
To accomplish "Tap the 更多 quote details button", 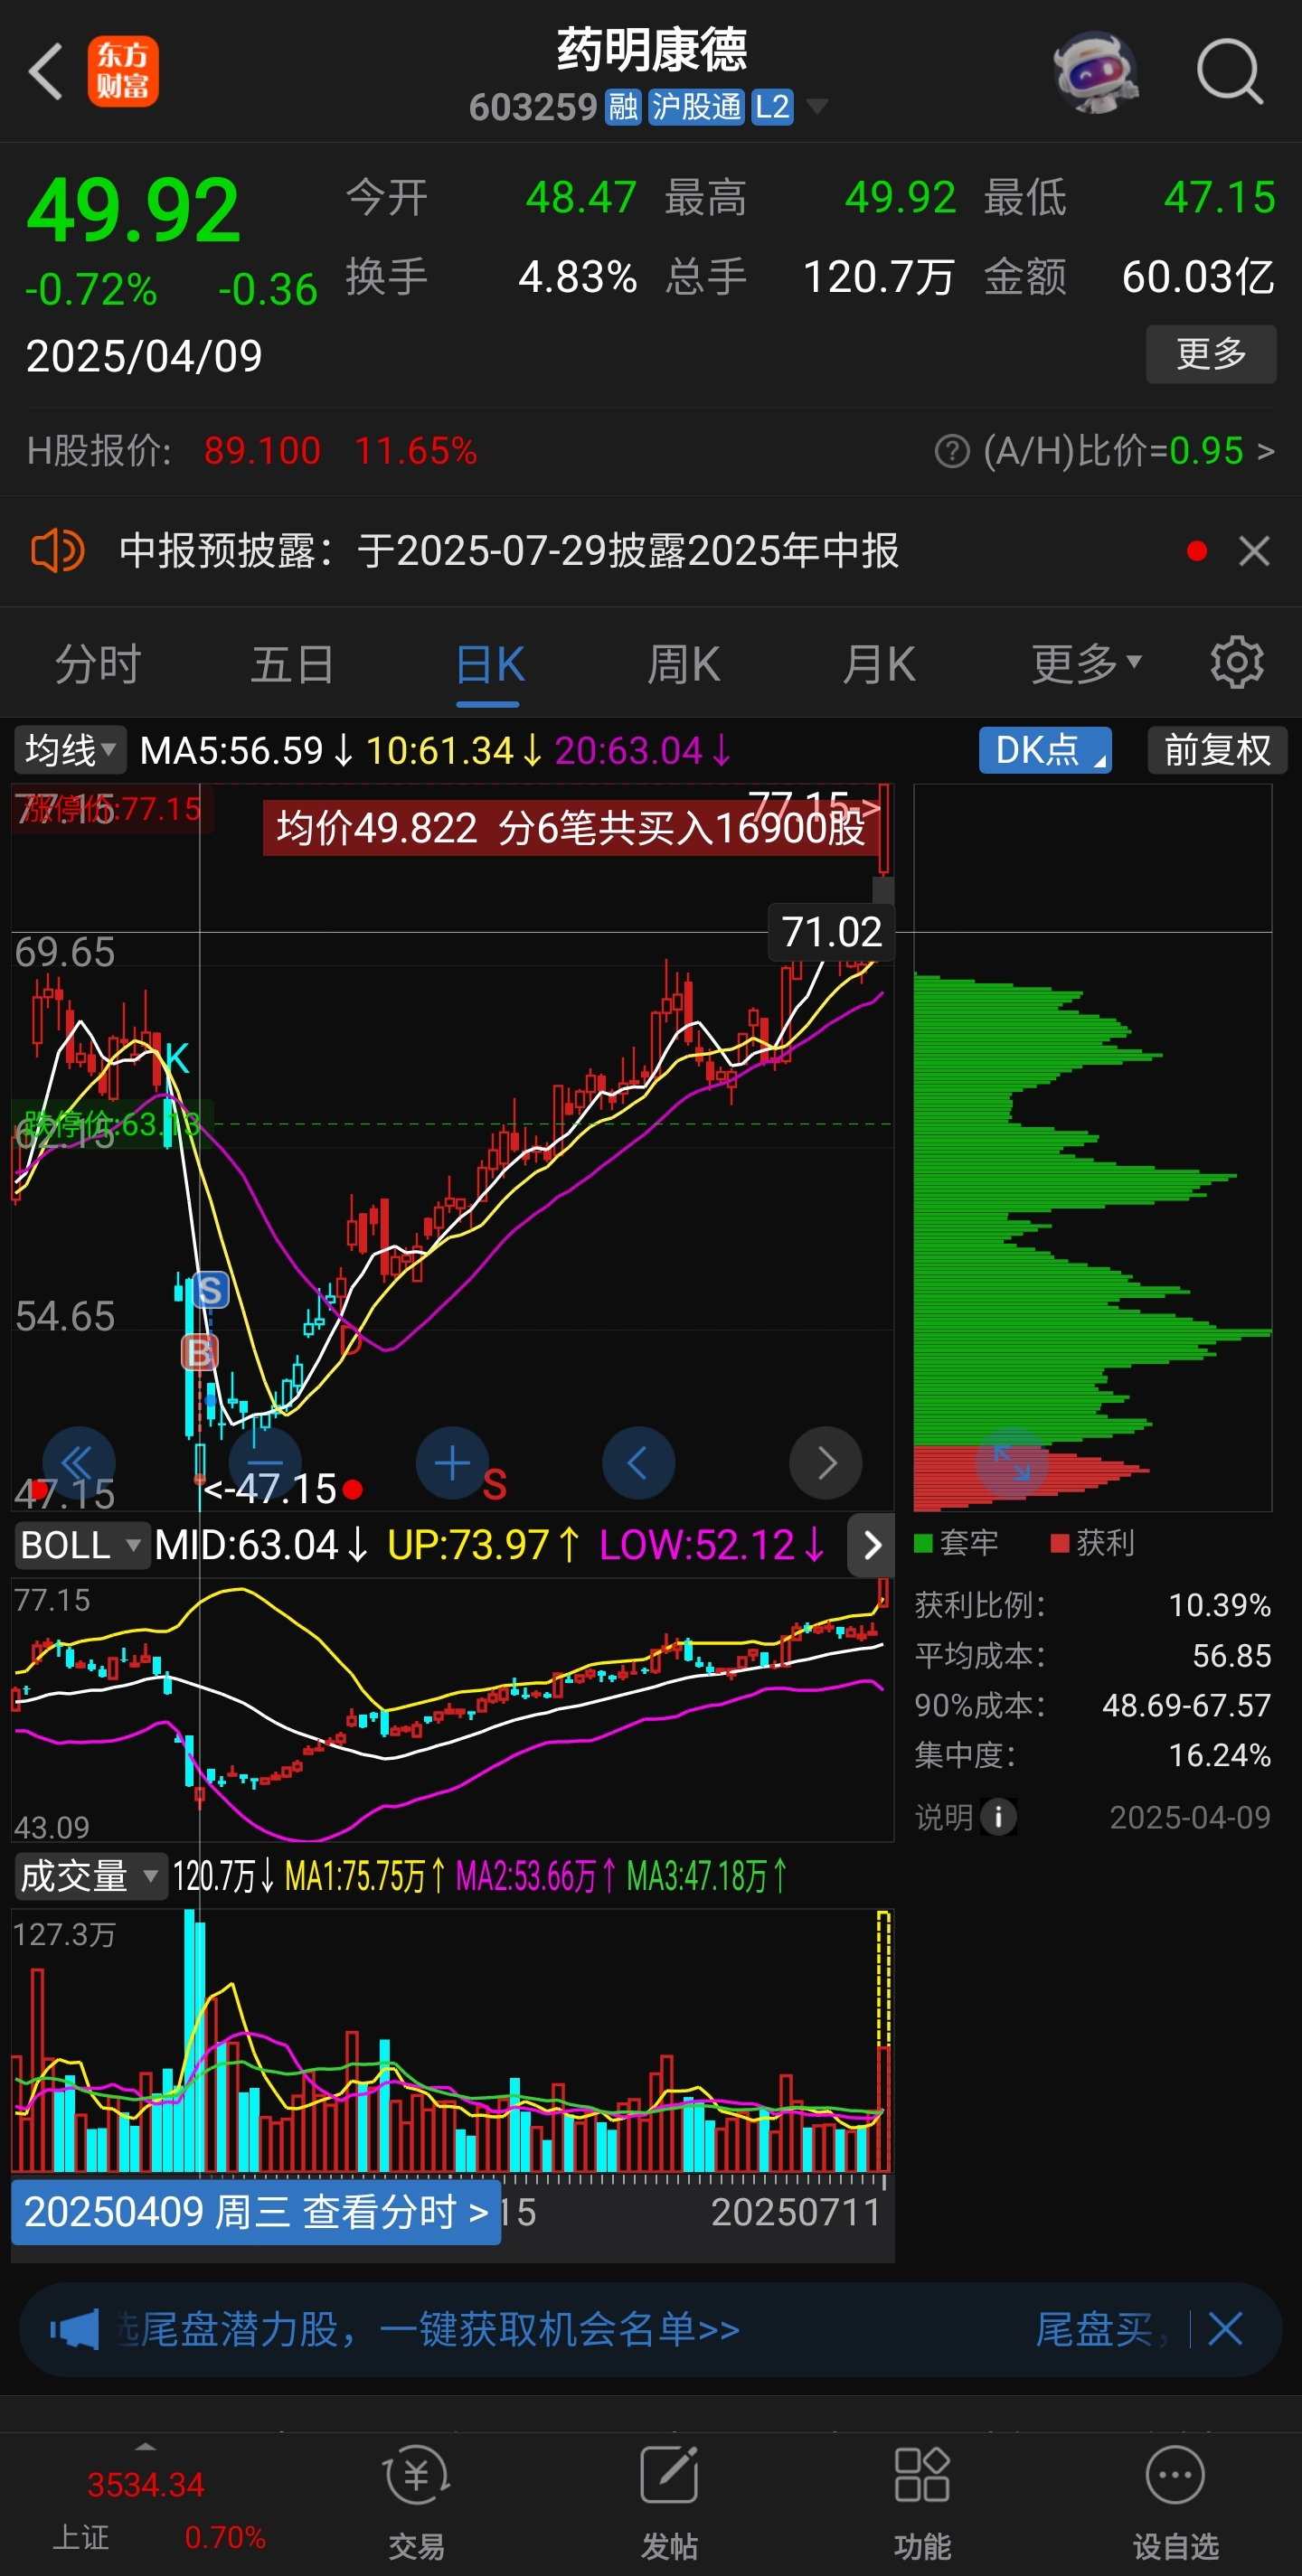I will (x=1210, y=353).
